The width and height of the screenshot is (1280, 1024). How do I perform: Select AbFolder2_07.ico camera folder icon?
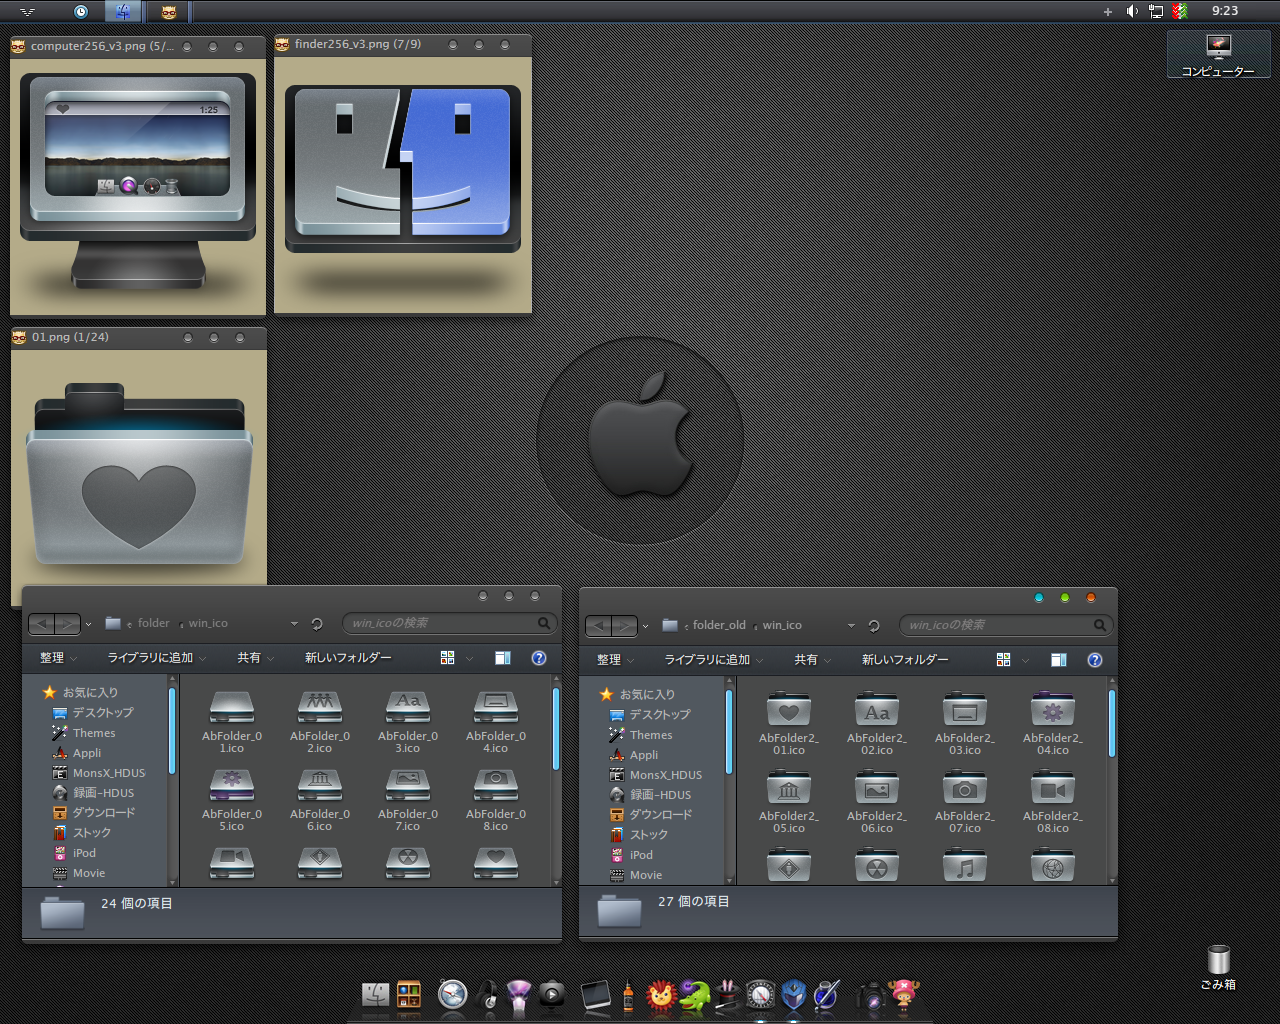pos(965,801)
